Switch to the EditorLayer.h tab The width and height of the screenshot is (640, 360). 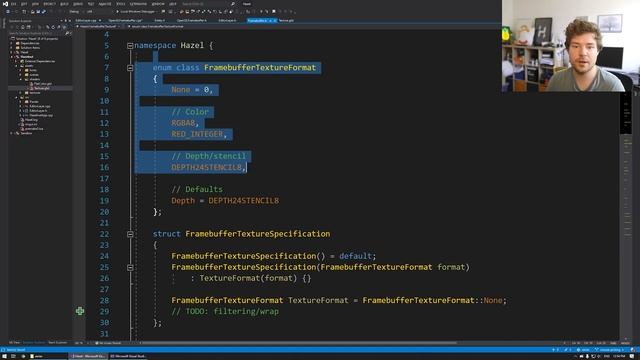[x=227, y=20]
